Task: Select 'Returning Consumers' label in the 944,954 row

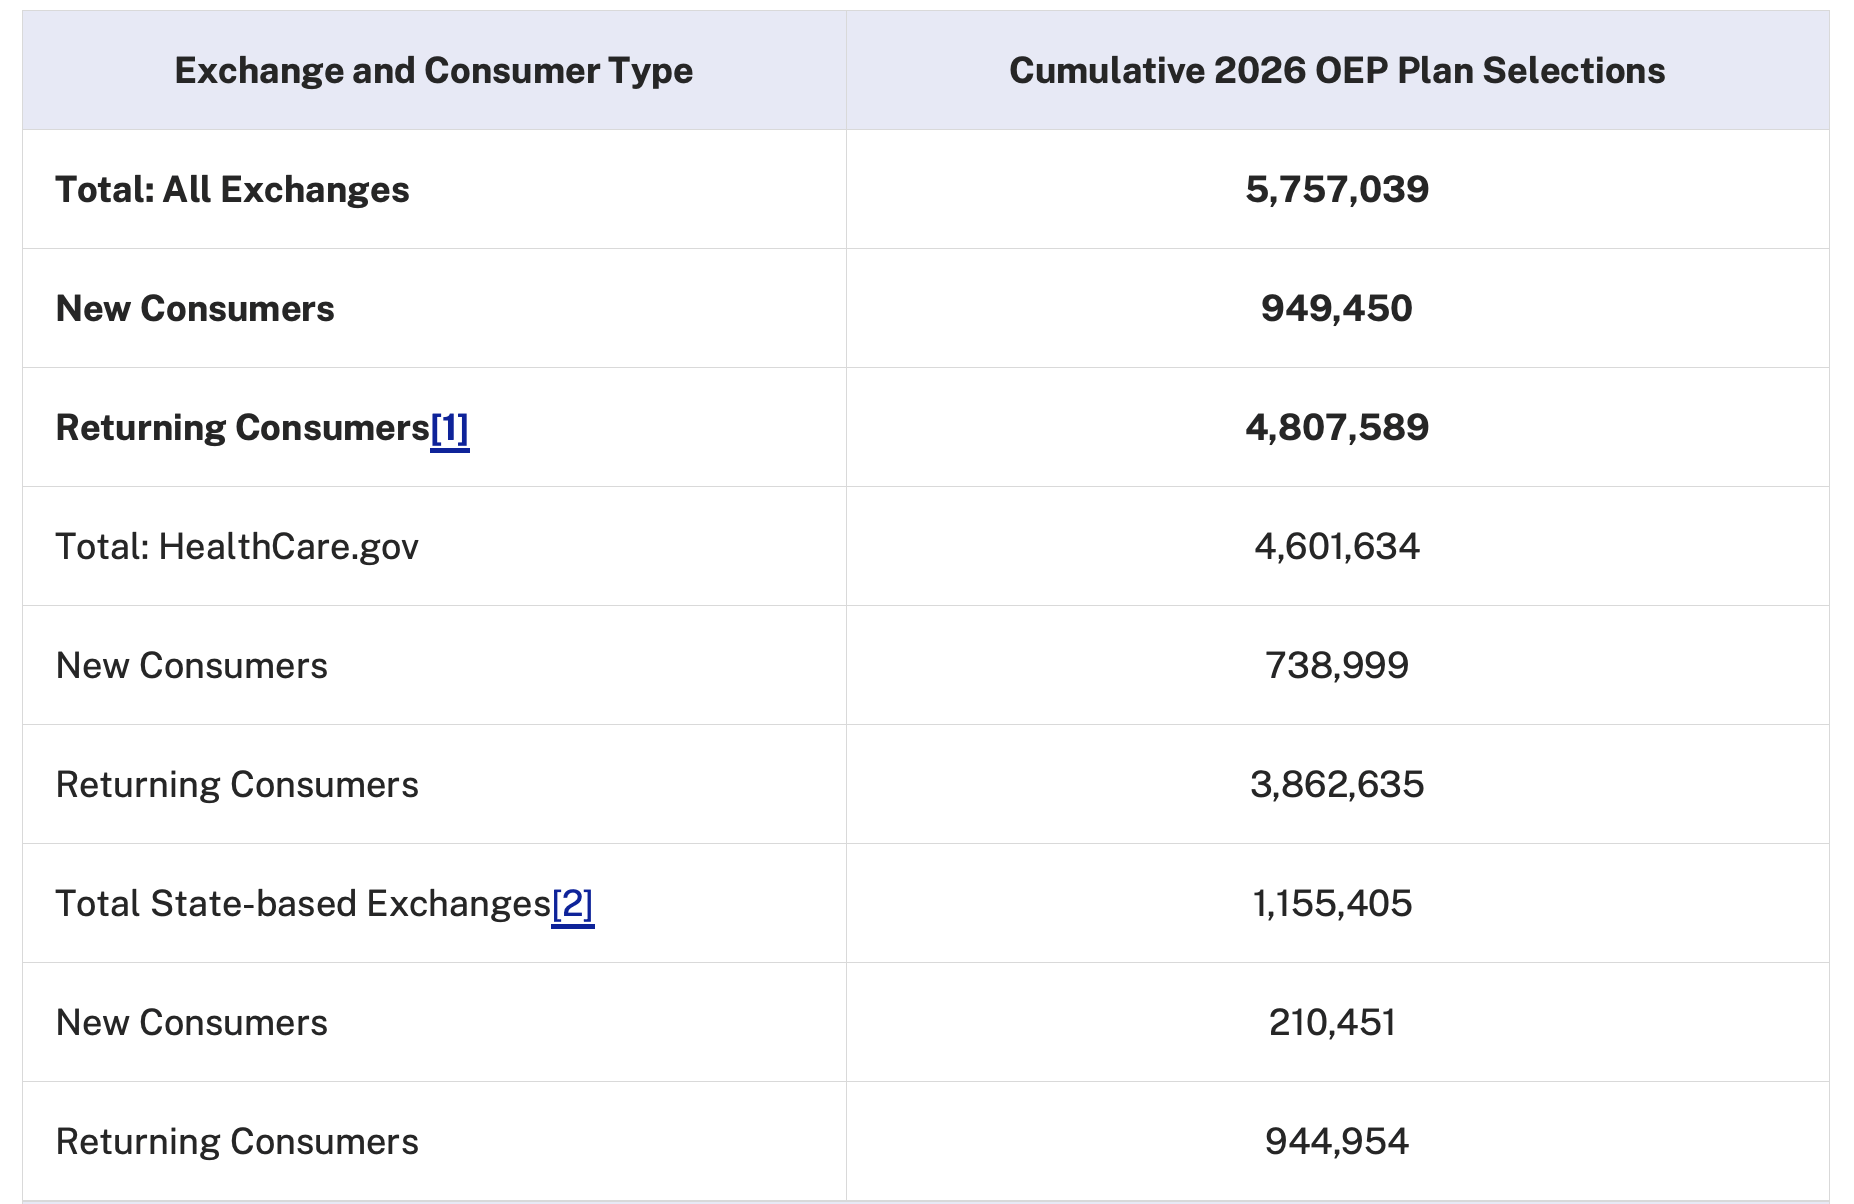Action: 237,1142
